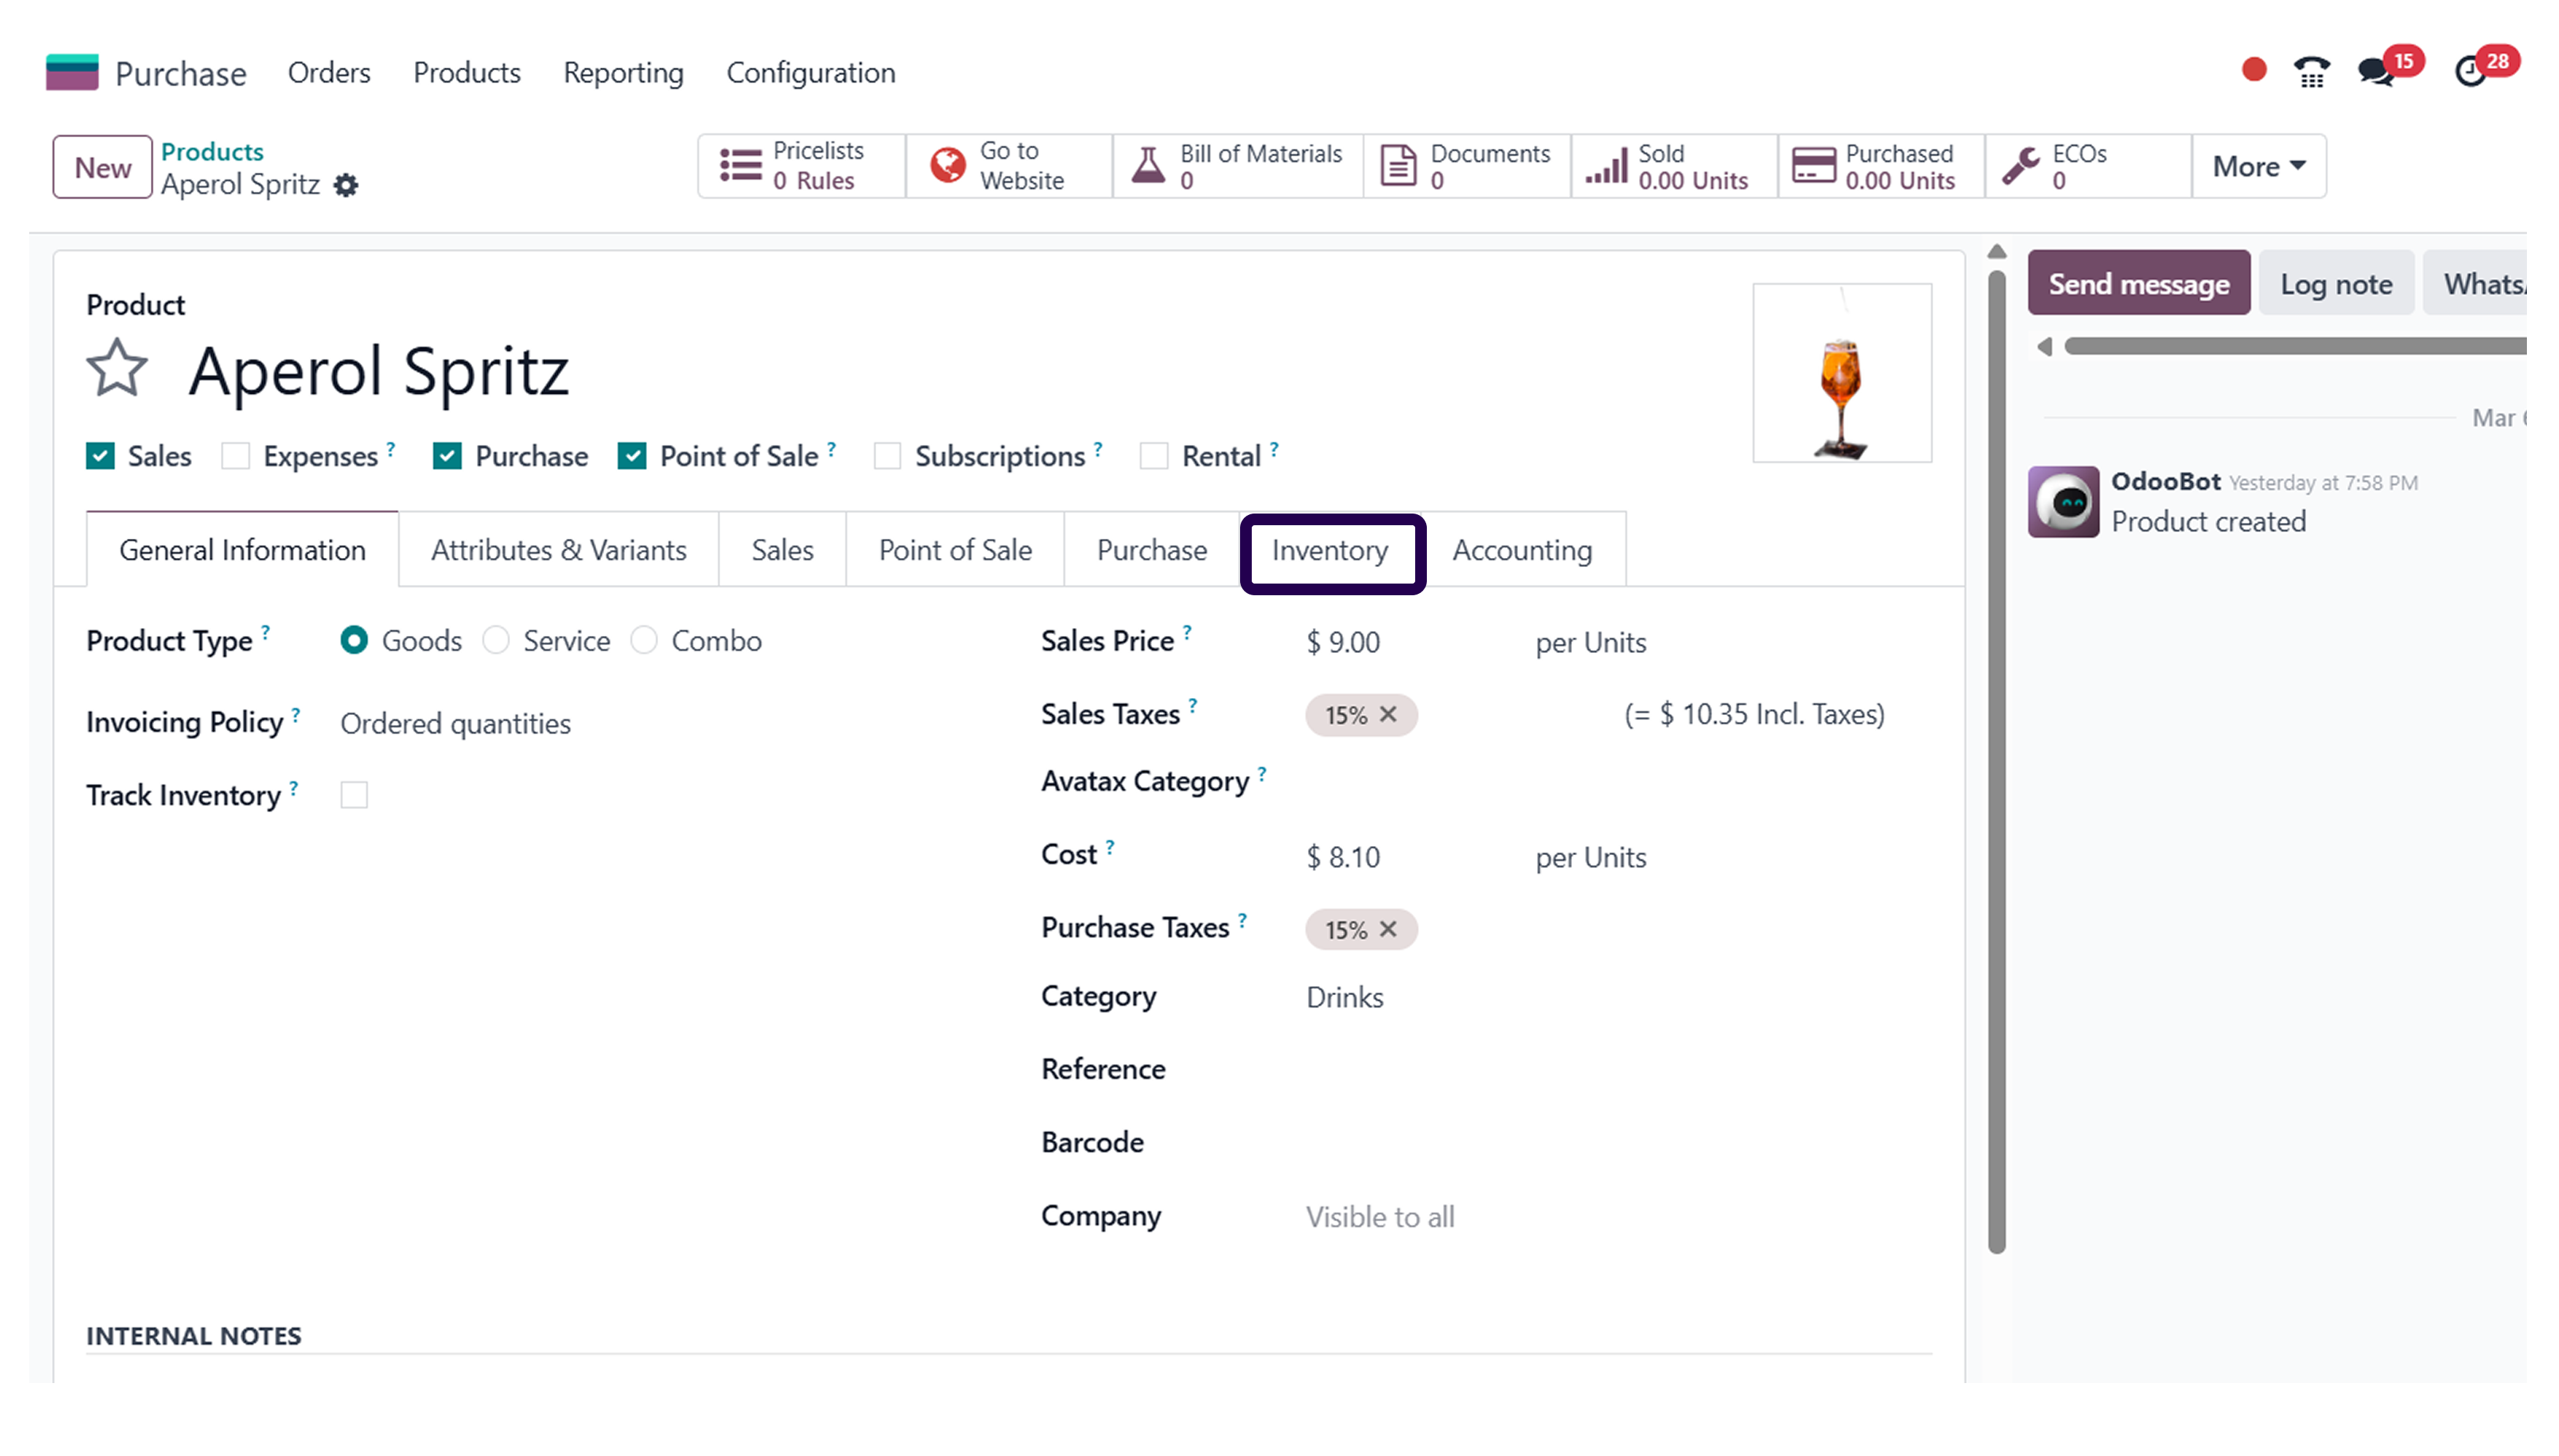This screenshot has height=1456, width=2559.
Task: Toggle the Point of Sale checkbox
Action: [x=632, y=457]
